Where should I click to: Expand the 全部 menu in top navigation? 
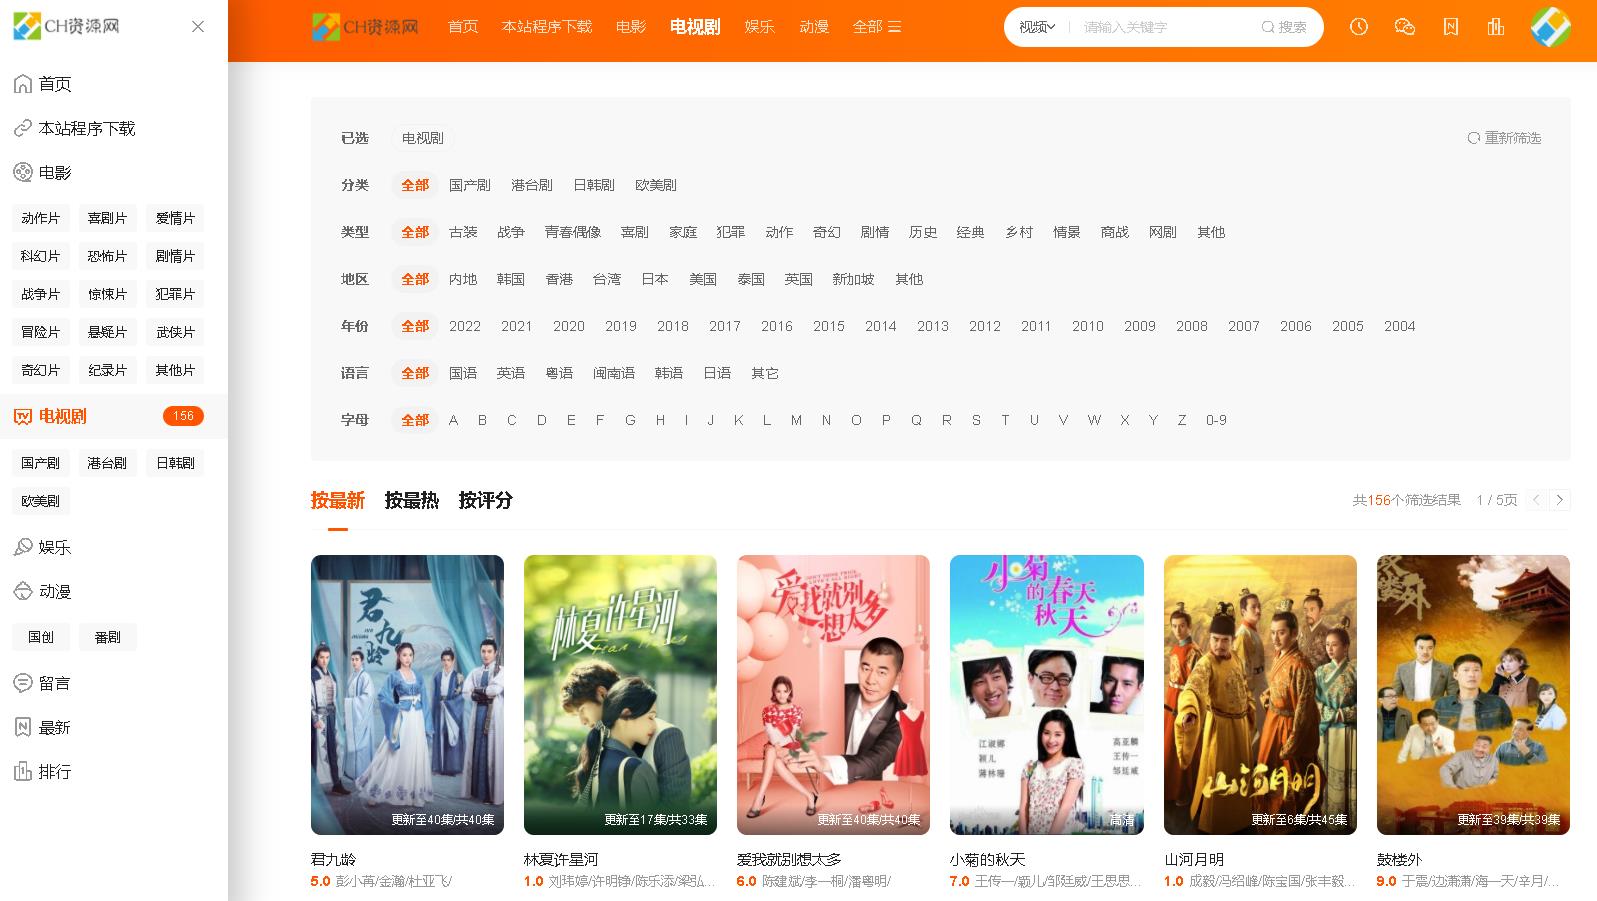click(x=876, y=27)
